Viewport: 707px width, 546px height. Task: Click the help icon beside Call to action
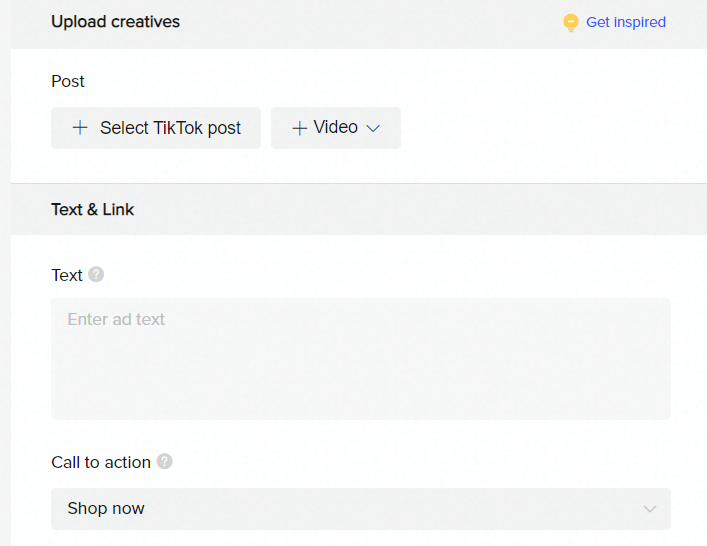tap(165, 462)
